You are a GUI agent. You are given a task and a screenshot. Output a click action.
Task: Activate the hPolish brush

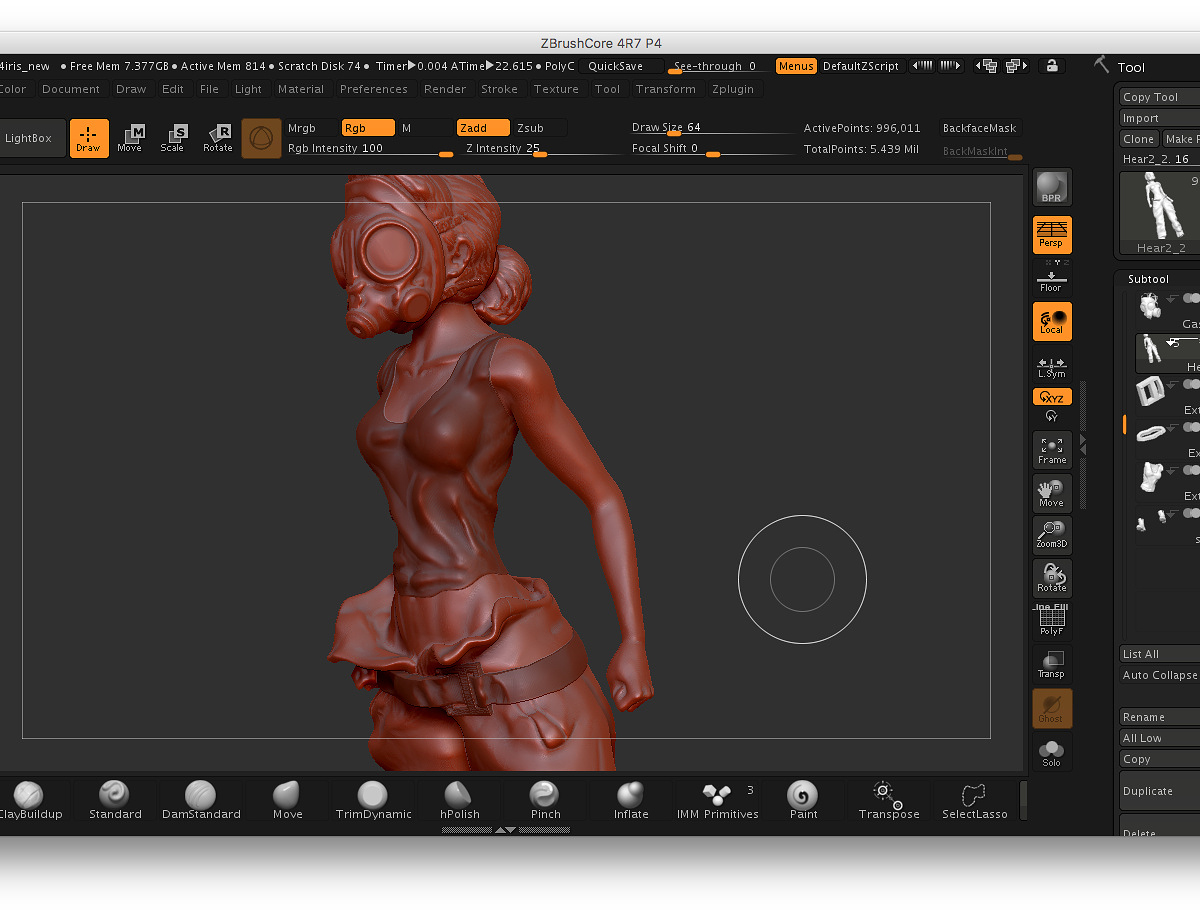460,800
